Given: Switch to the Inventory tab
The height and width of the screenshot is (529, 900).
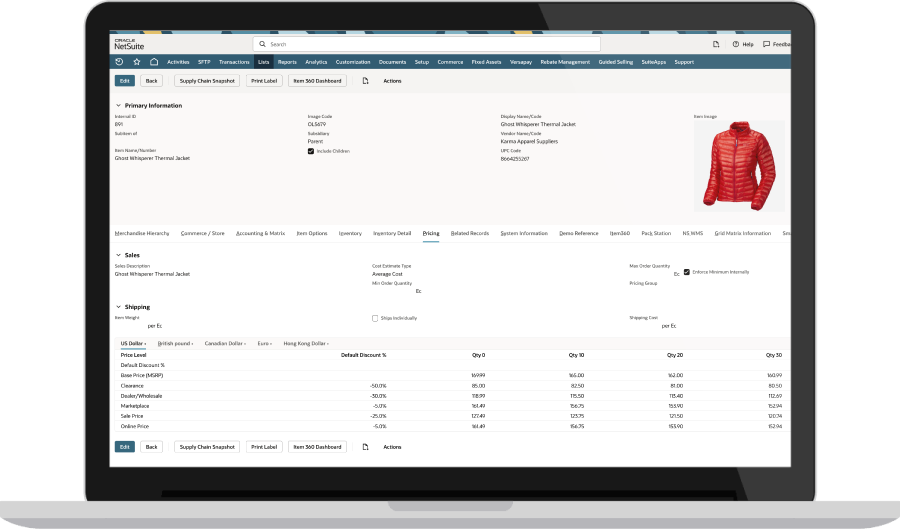Looking at the screenshot, I should click(x=350, y=234).
